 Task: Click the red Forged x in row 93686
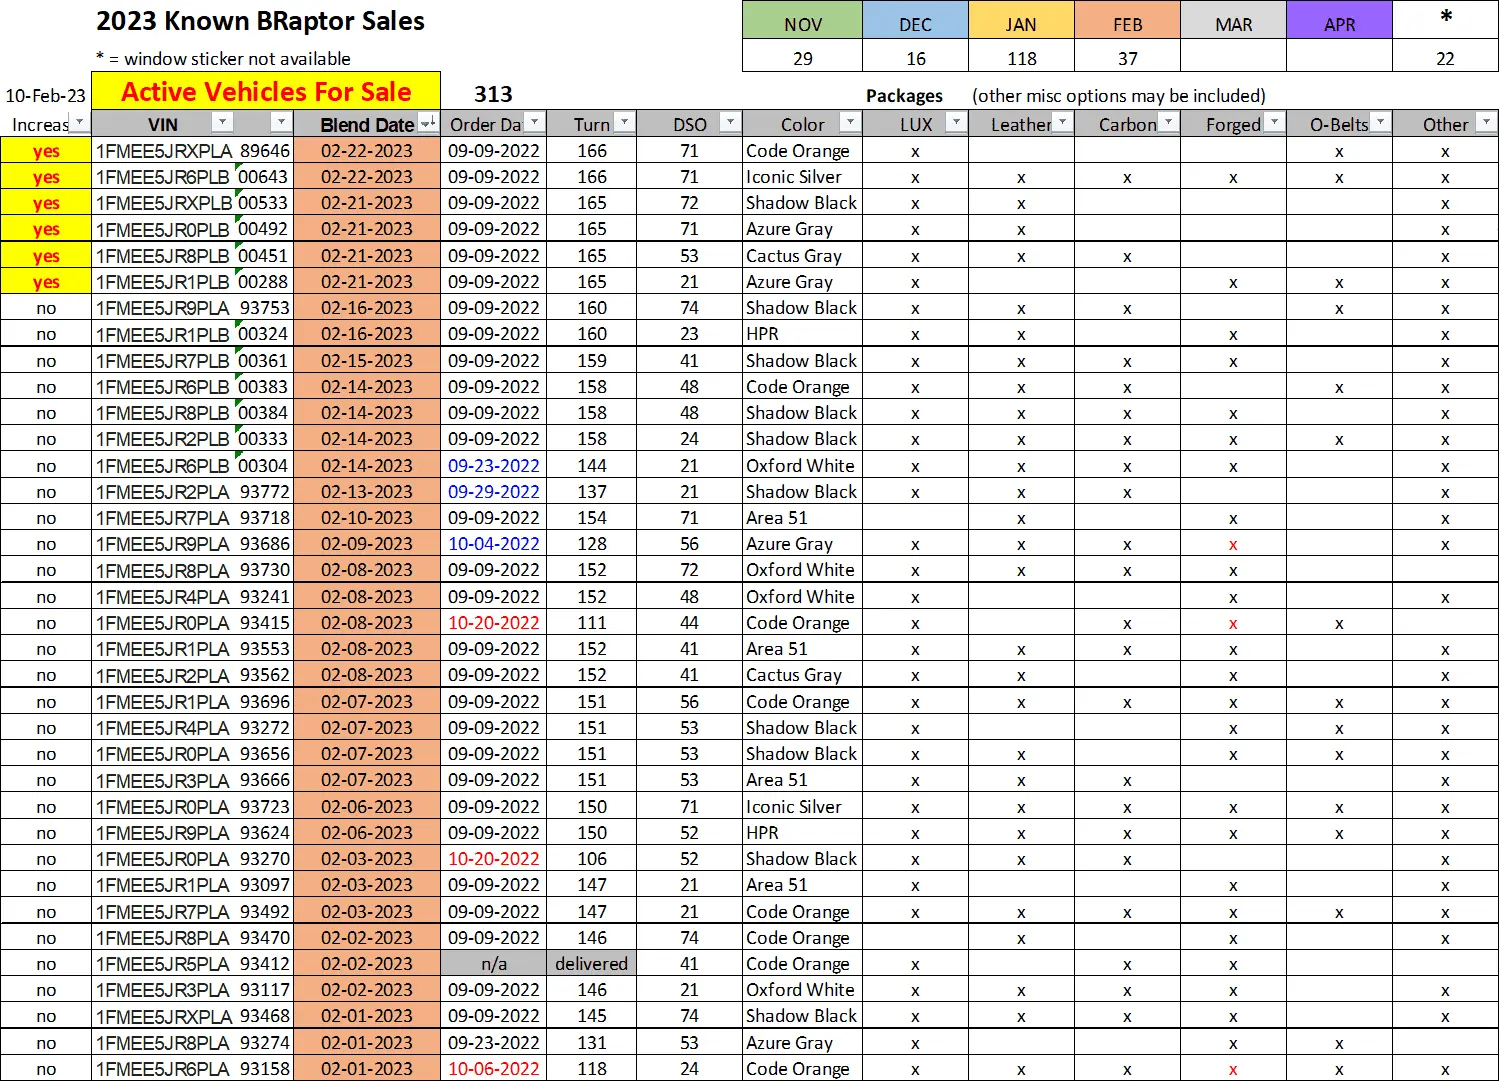click(x=1233, y=545)
